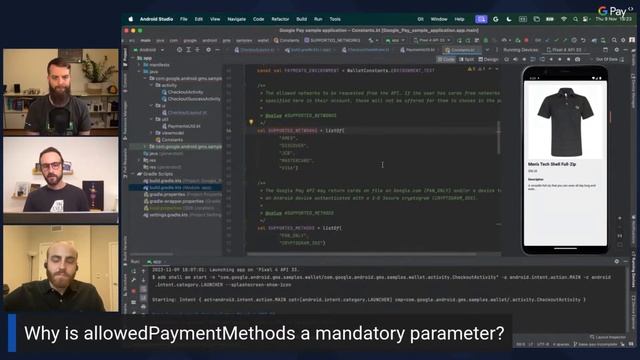Open Project panel gear options
This screenshot has width=640, height=360.
(x=209, y=50)
